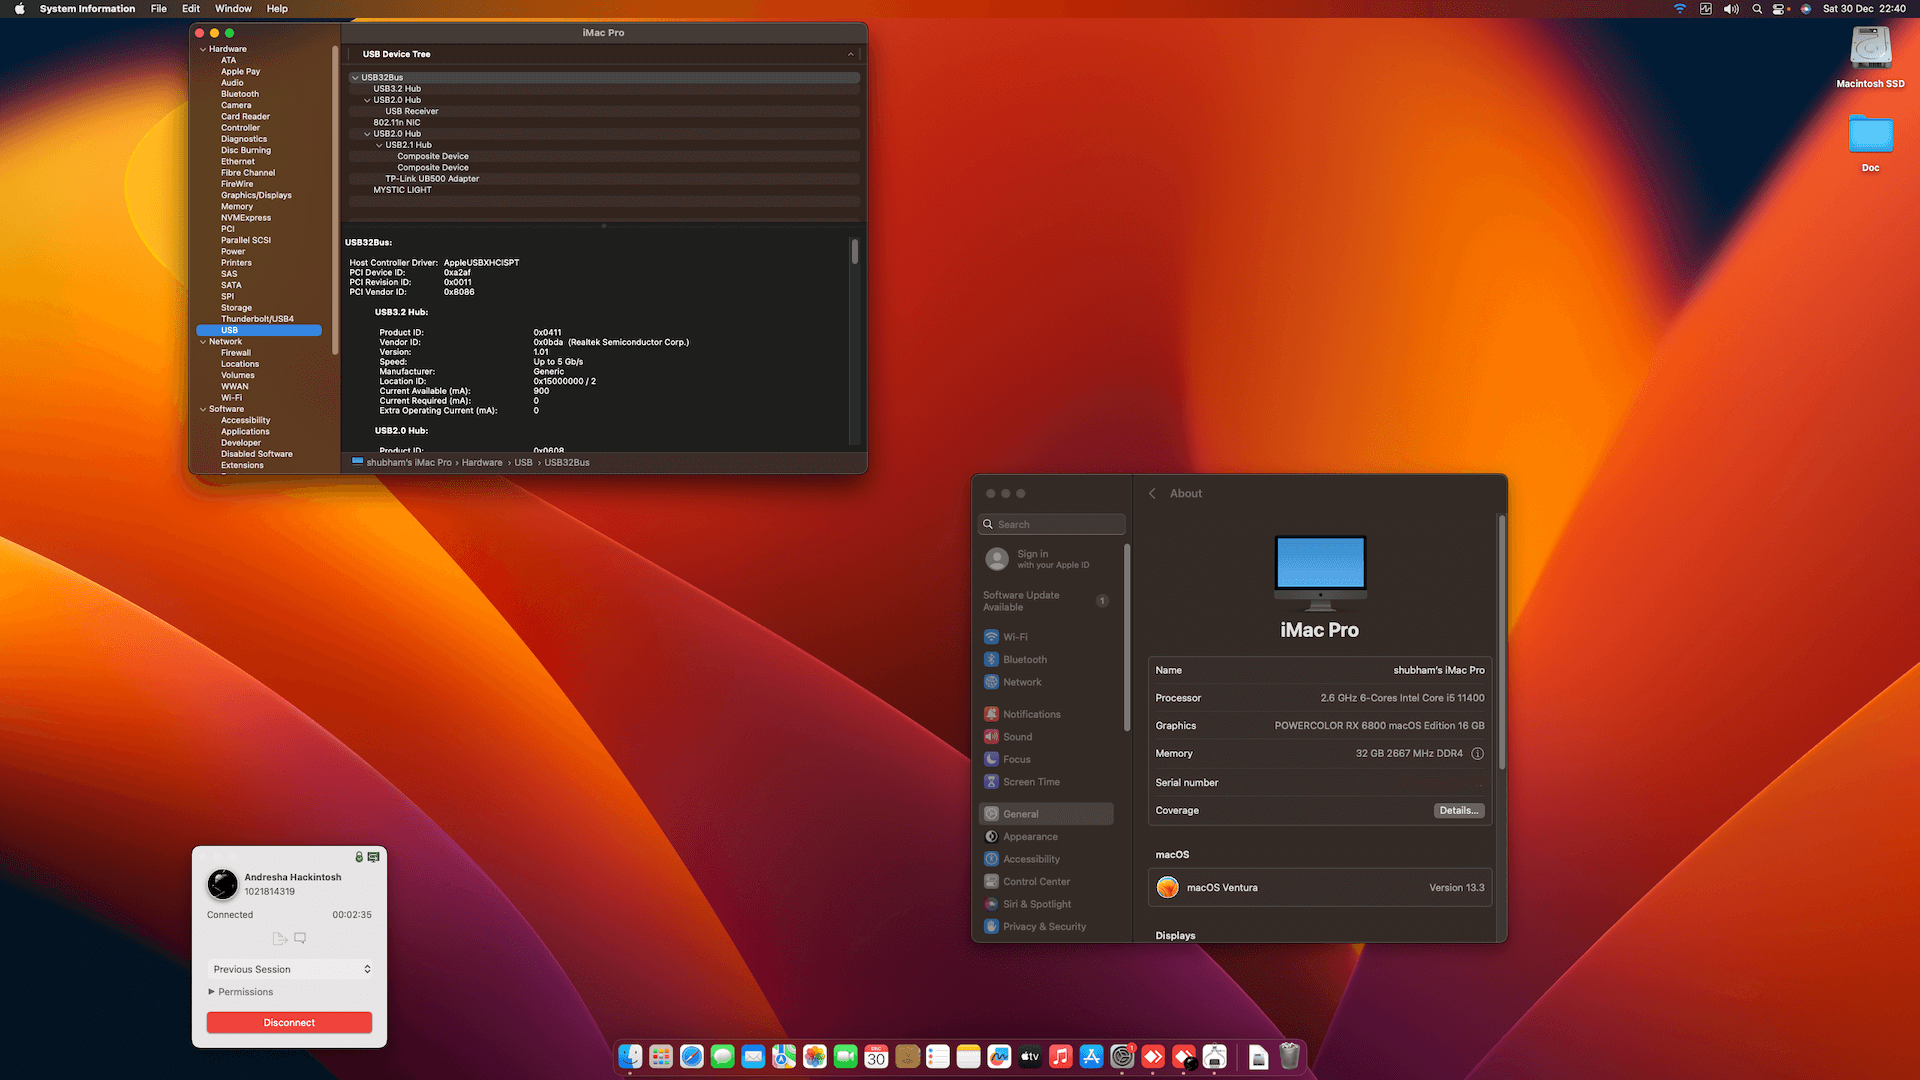The width and height of the screenshot is (1920, 1080).
Task: Open the Previous Session dropdown
Action: 289,969
